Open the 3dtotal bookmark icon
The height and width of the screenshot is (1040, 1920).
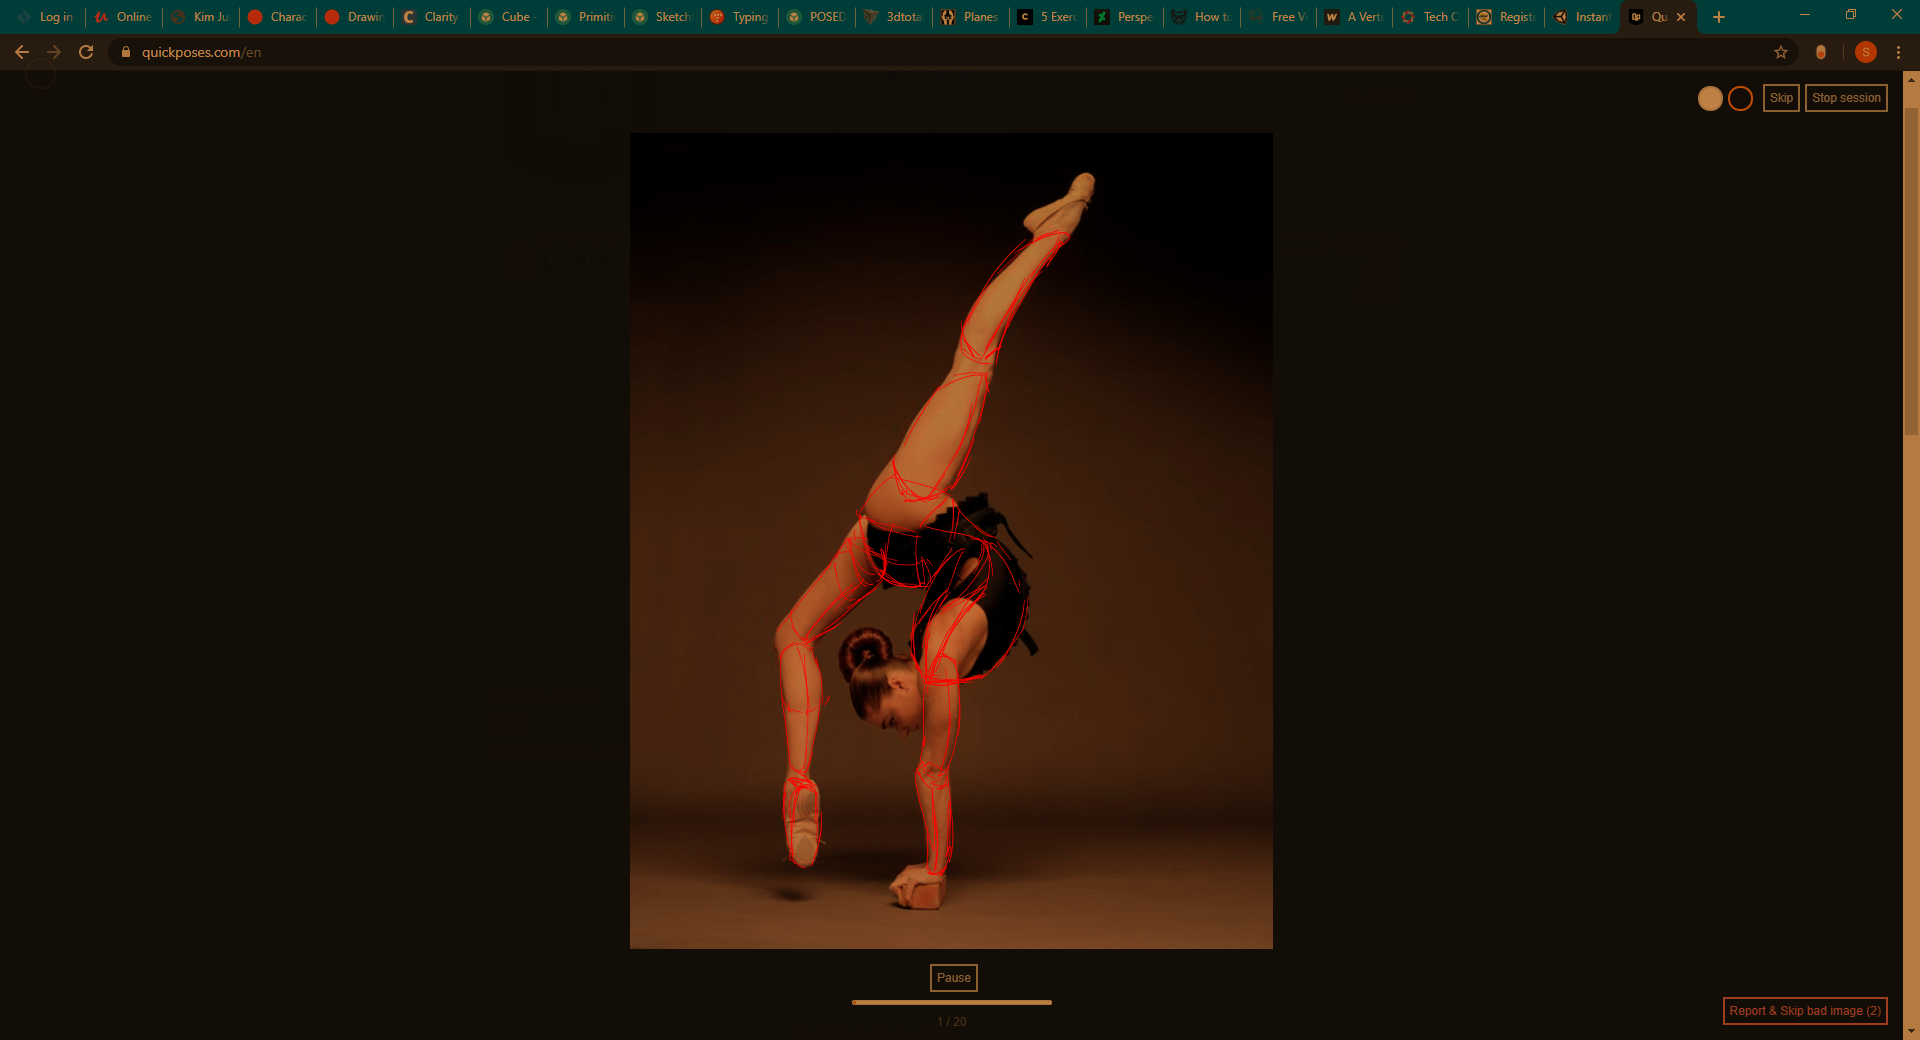tap(871, 17)
